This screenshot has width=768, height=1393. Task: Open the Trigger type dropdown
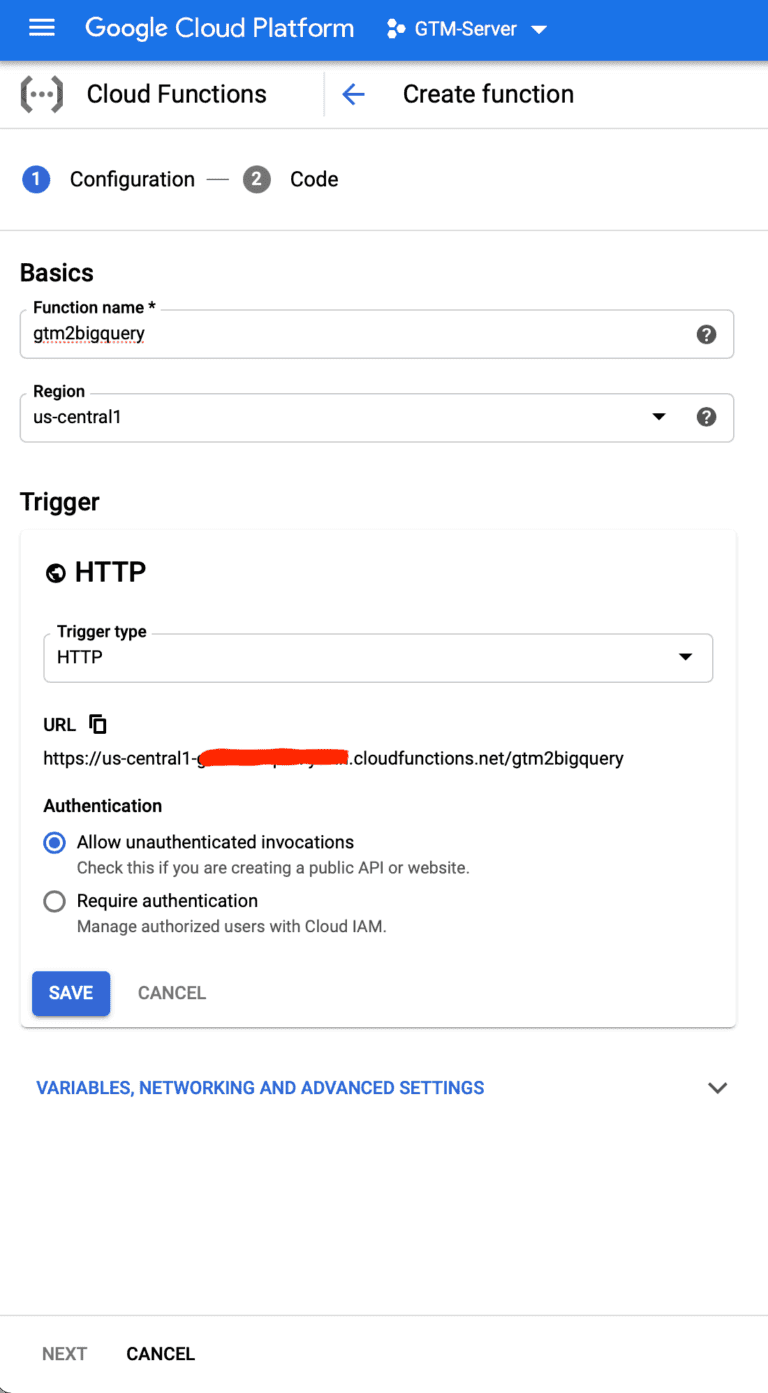pos(686,657)
